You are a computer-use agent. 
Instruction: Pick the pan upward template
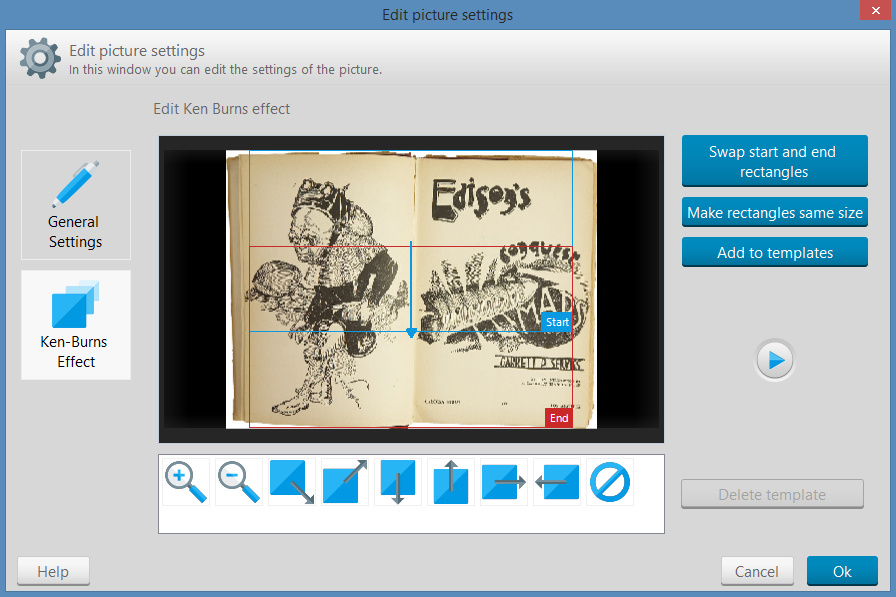pyautogui.click(x=451, y=482)
